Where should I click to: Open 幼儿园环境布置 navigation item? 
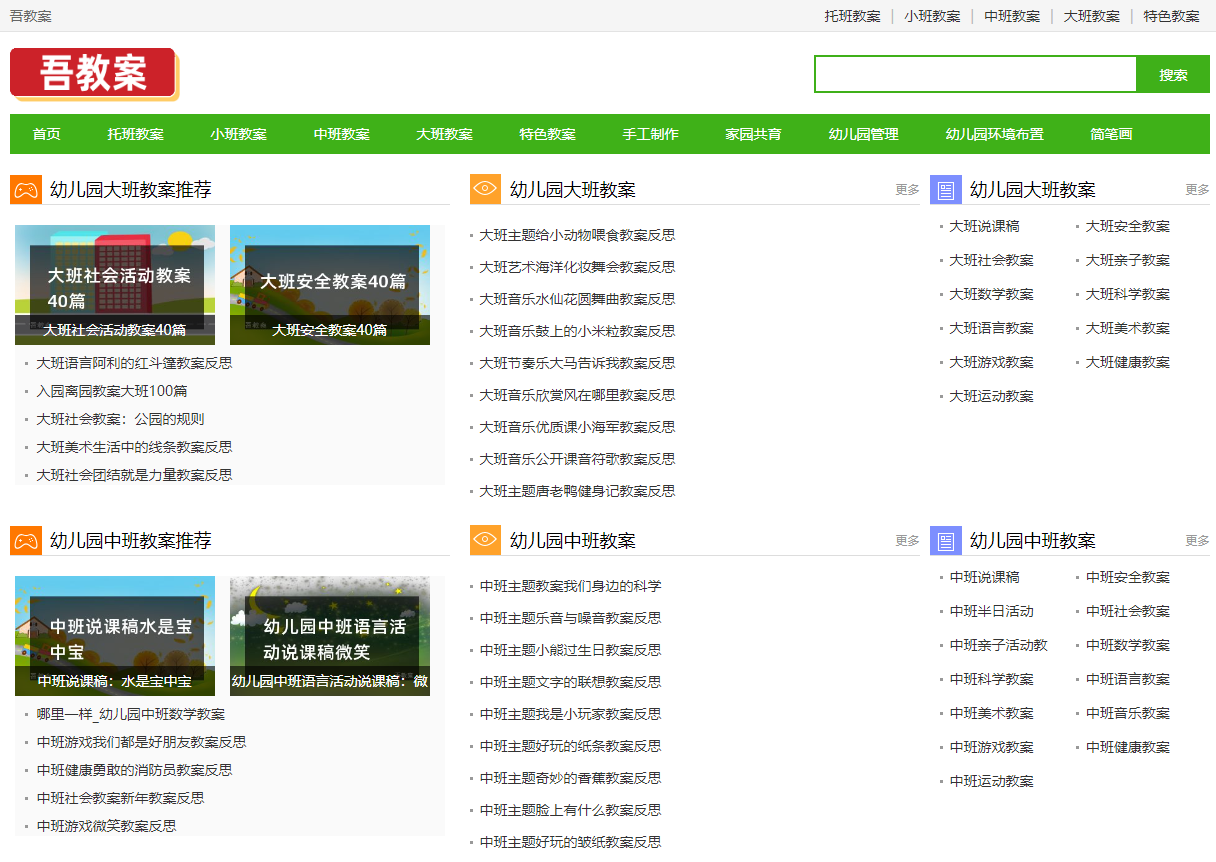(x=995, y=134)
